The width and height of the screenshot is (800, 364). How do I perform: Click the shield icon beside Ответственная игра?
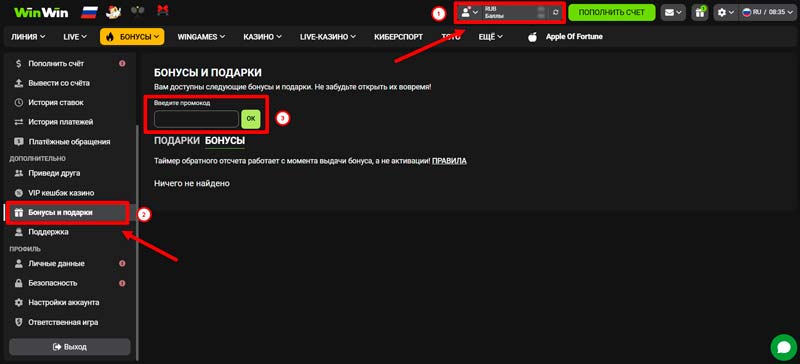click(19, 322)
